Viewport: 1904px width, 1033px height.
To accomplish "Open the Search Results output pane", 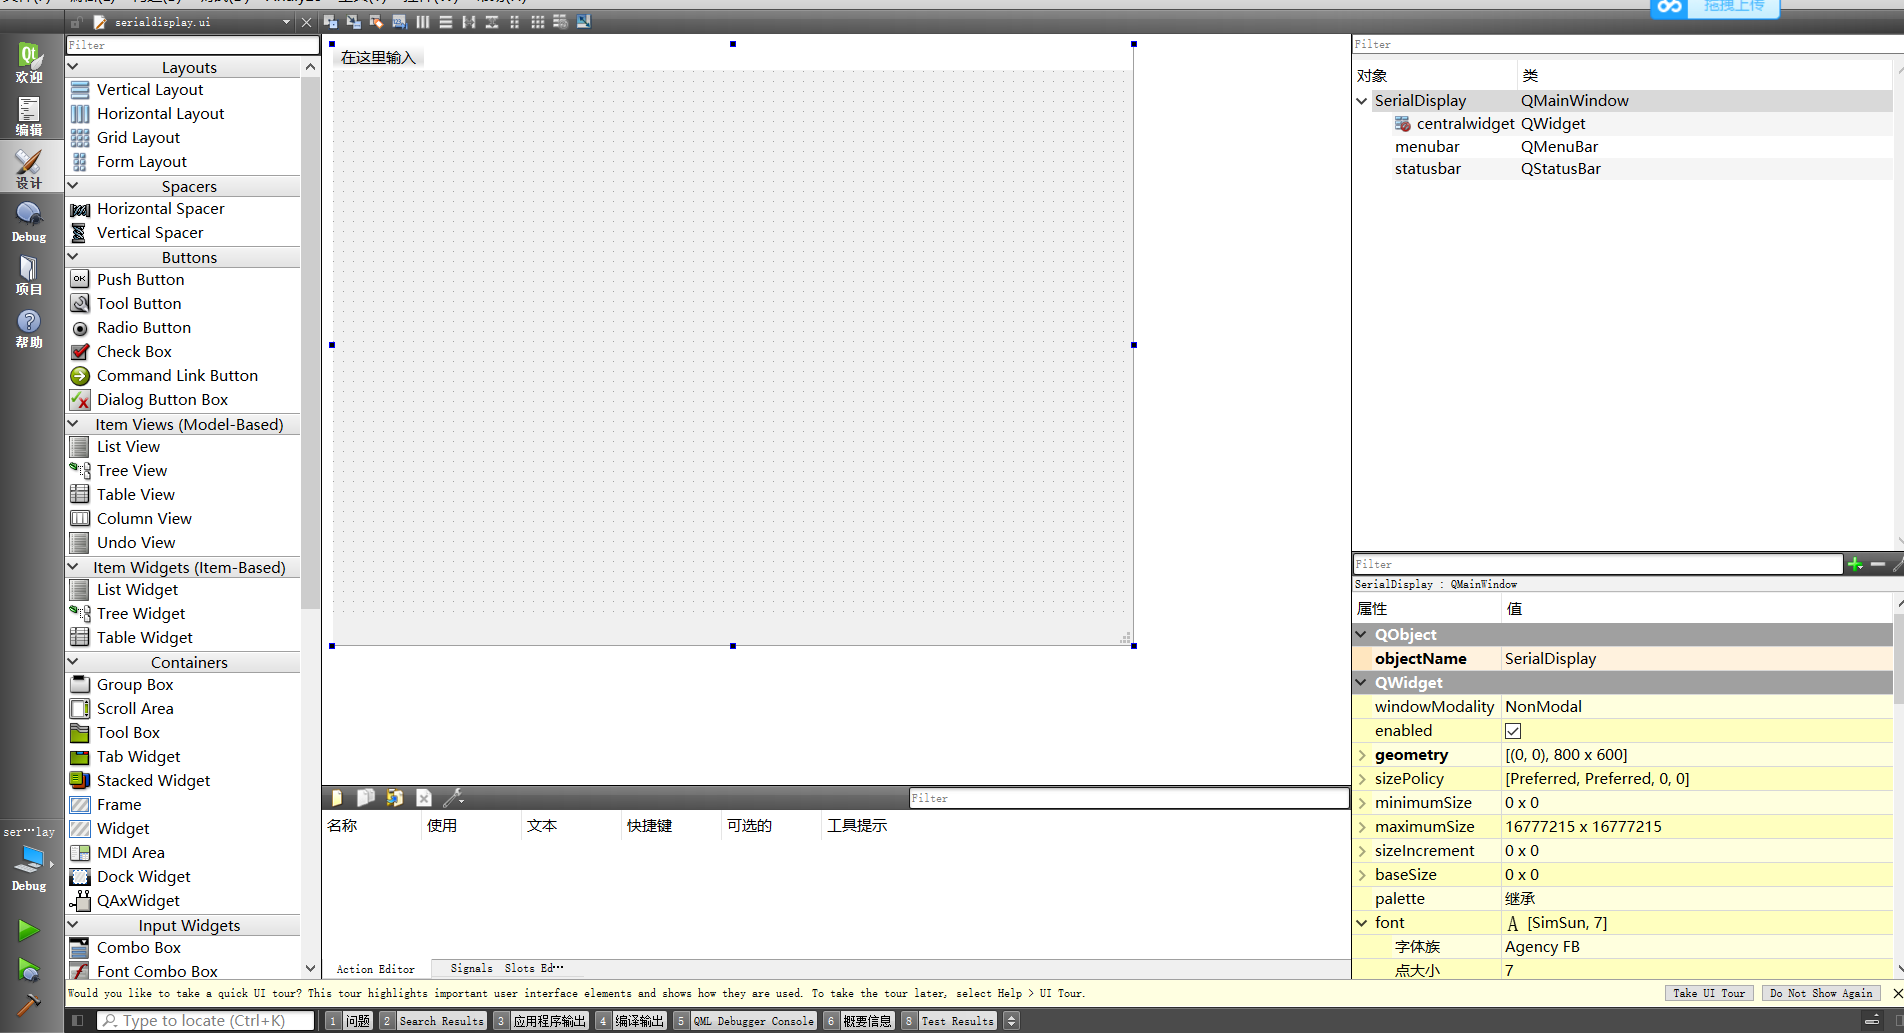I will coord(434,1021).
